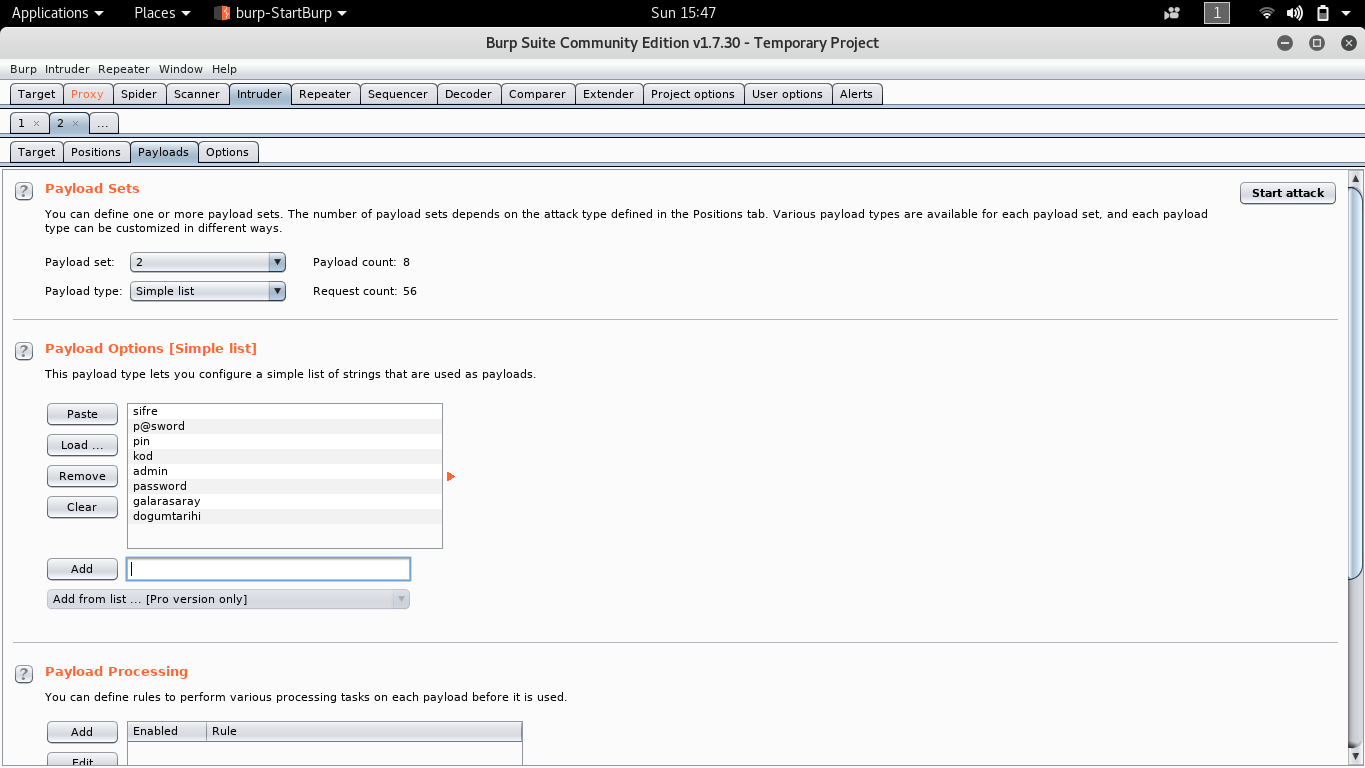The image size is (1365, 768).
Task: Switch to Options sub-tab
Action: point(228,152)
